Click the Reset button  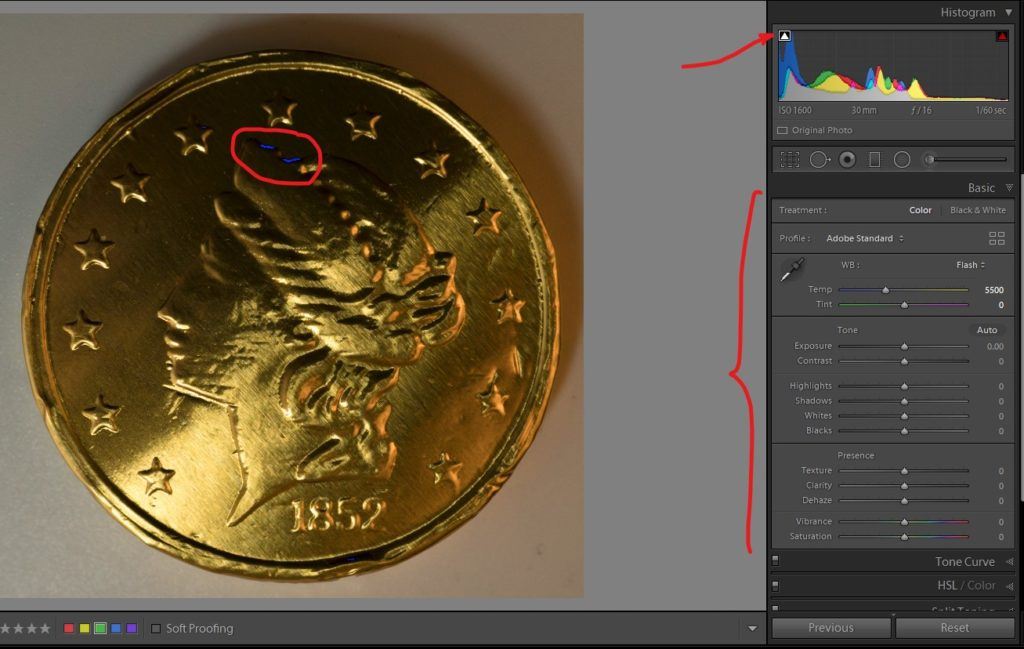[x=954, y=627]
